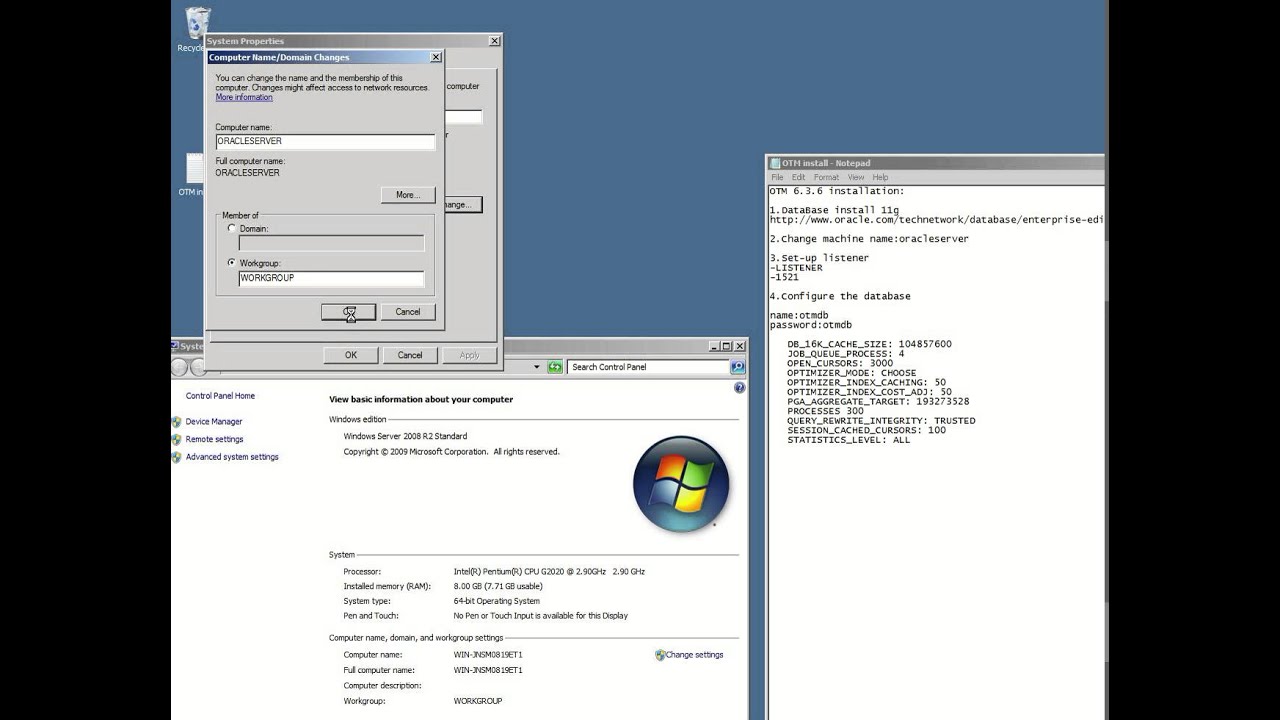Click 'SESSION_CACHED_CURSORS: 100' in Notepad
This screenshot has height=720, width=1280.
point(866,431)
